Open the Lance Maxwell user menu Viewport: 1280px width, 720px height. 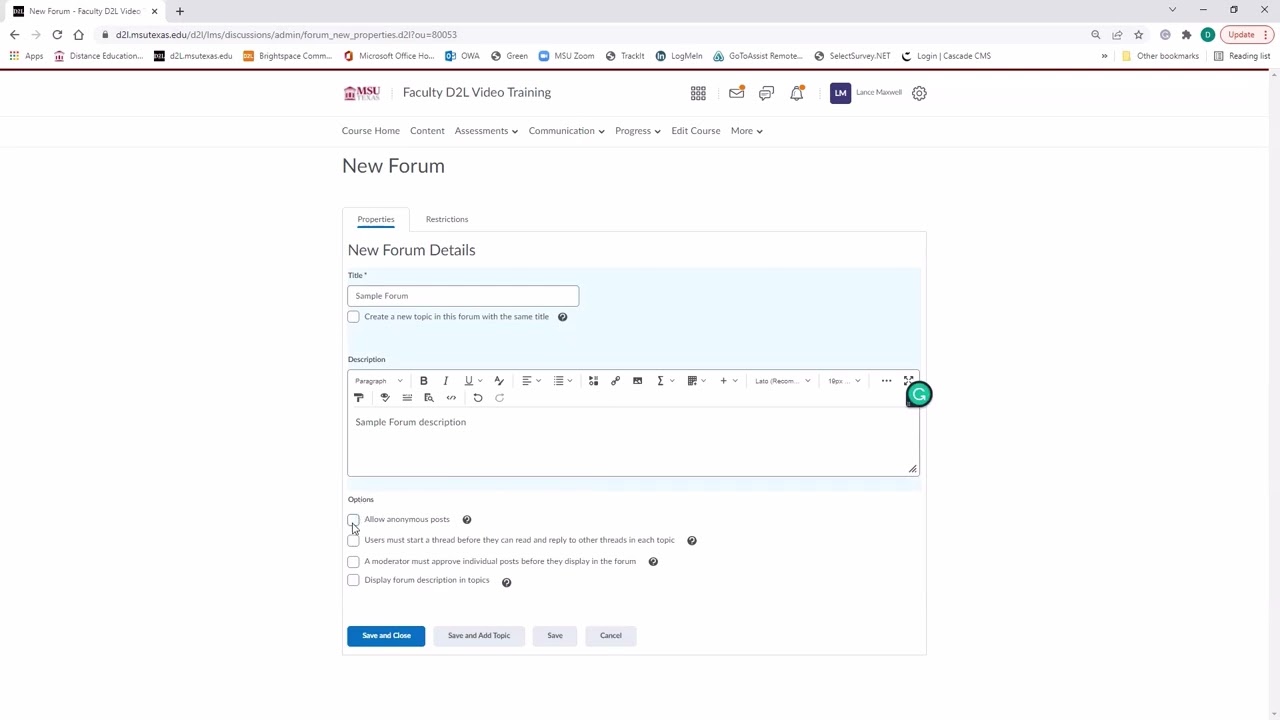click(x=866, y=93)
